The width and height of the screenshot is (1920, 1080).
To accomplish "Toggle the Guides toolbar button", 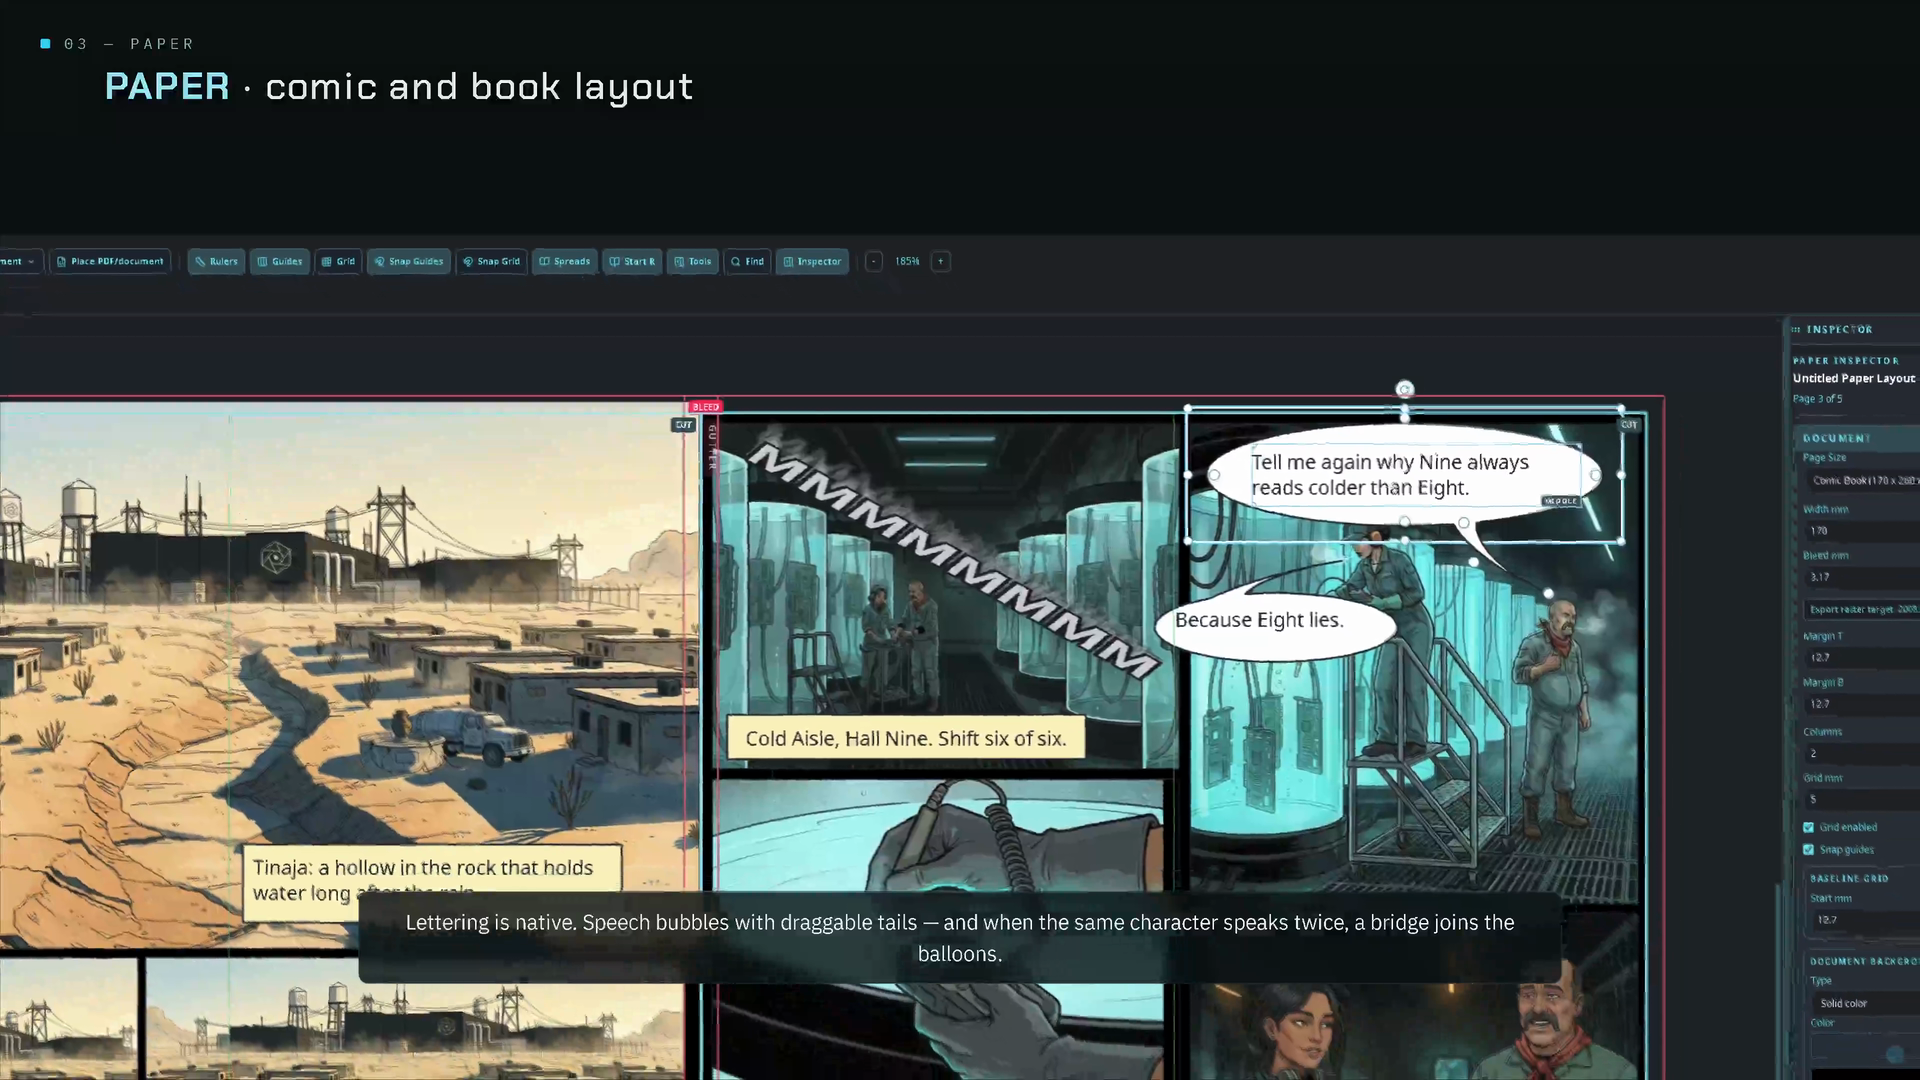I will tap(279, 262).
